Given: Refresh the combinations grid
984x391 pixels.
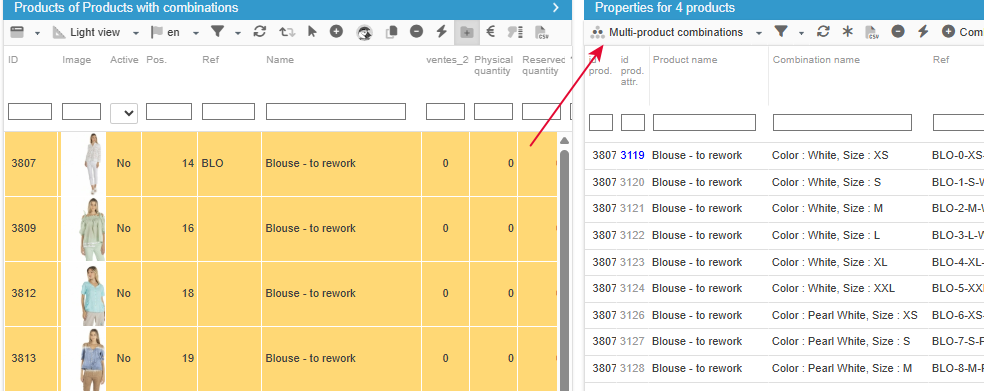Looking at the screenshot, I should pyautogui.click(x=823, y=32).
